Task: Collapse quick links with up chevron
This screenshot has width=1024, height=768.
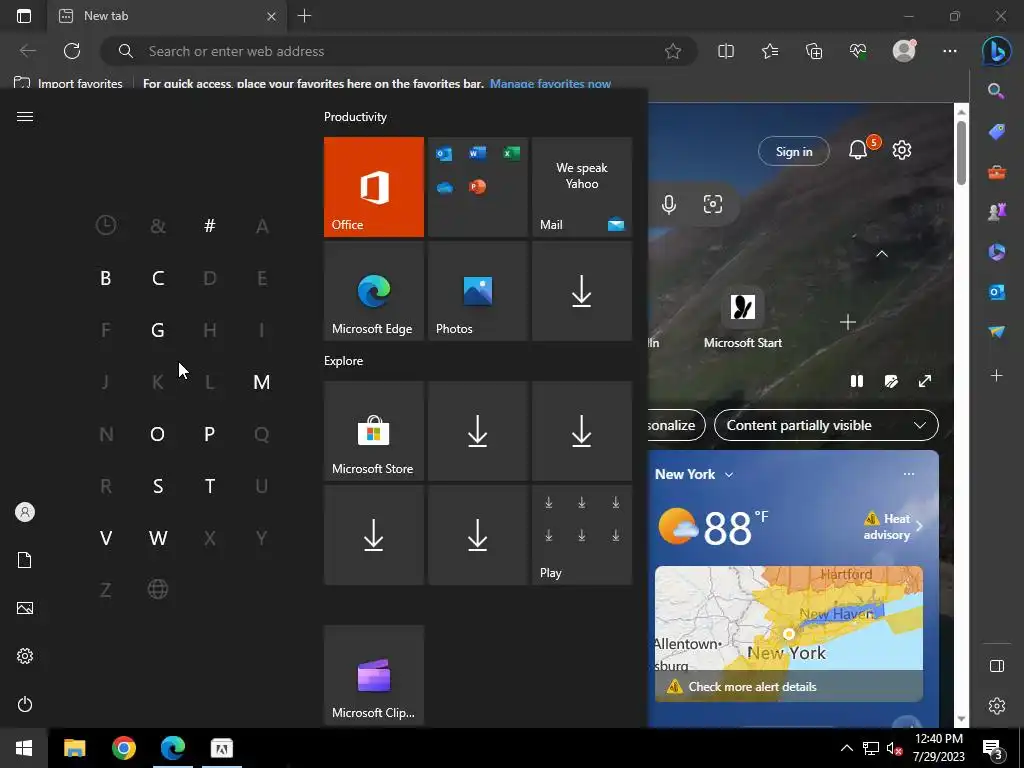Action: click(882, 253)
